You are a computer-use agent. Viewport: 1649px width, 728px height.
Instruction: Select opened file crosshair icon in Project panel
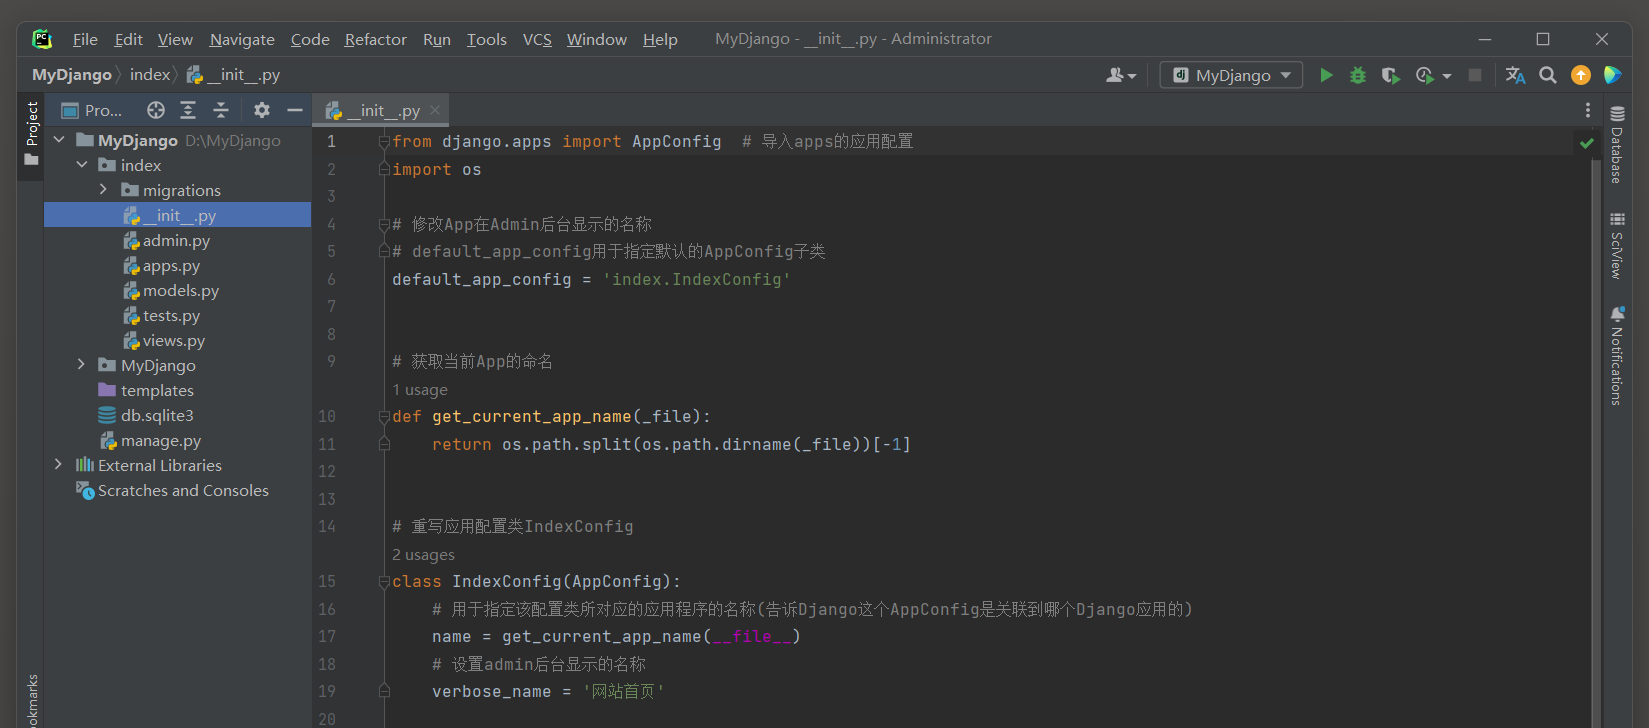pyautogui.click(x=156, y=110)
